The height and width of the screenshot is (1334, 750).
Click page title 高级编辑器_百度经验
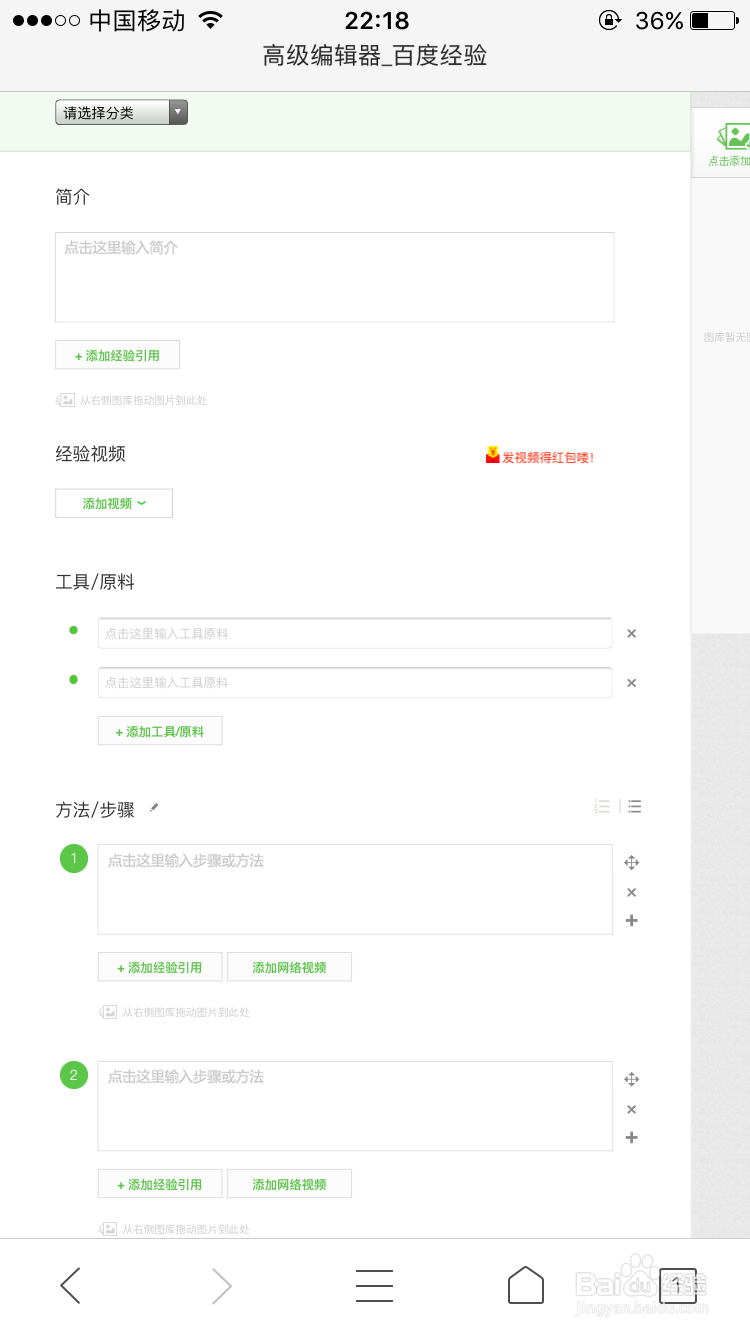coord(375,56)
